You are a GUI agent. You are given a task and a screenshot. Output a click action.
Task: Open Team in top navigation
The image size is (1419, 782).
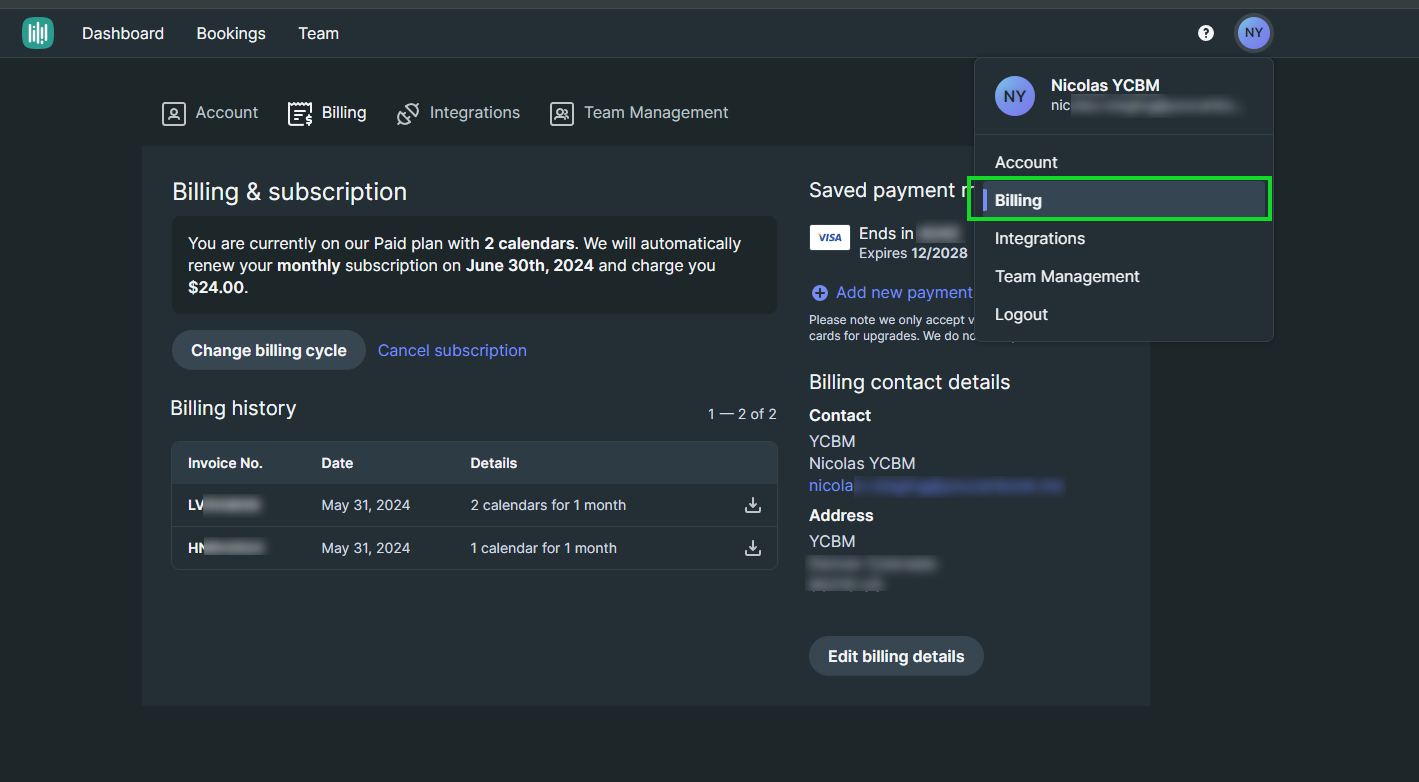point(318,33)
